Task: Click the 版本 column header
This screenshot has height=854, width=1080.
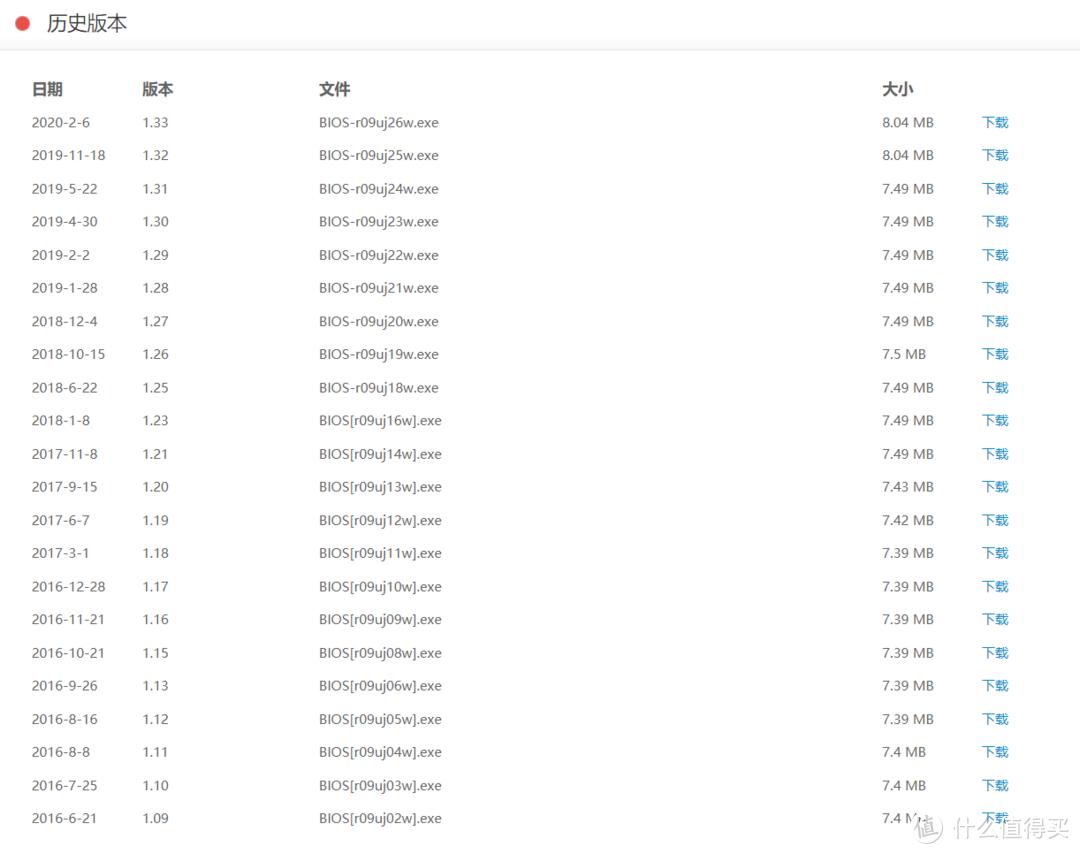Action: 157,90
